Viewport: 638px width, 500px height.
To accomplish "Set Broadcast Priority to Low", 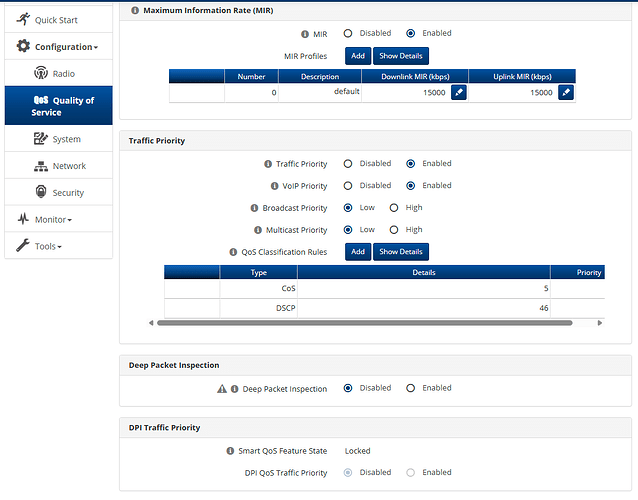I will 348,208.
